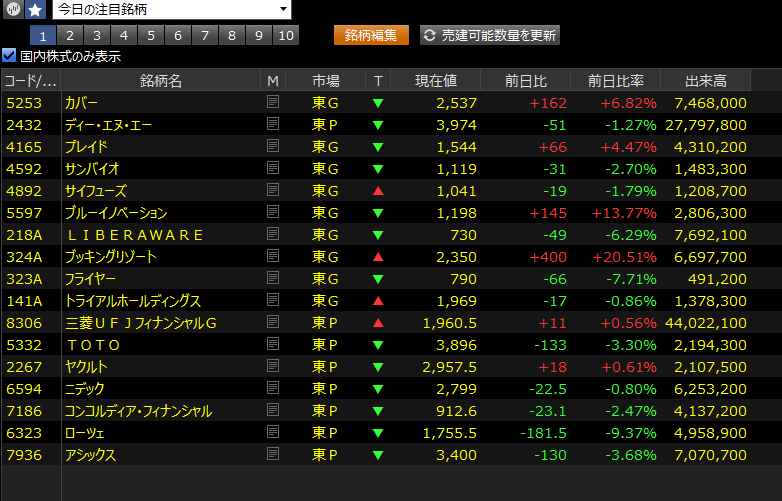Select watchlist page tab 1
The image size is (782, 501).
coord(43,35)
